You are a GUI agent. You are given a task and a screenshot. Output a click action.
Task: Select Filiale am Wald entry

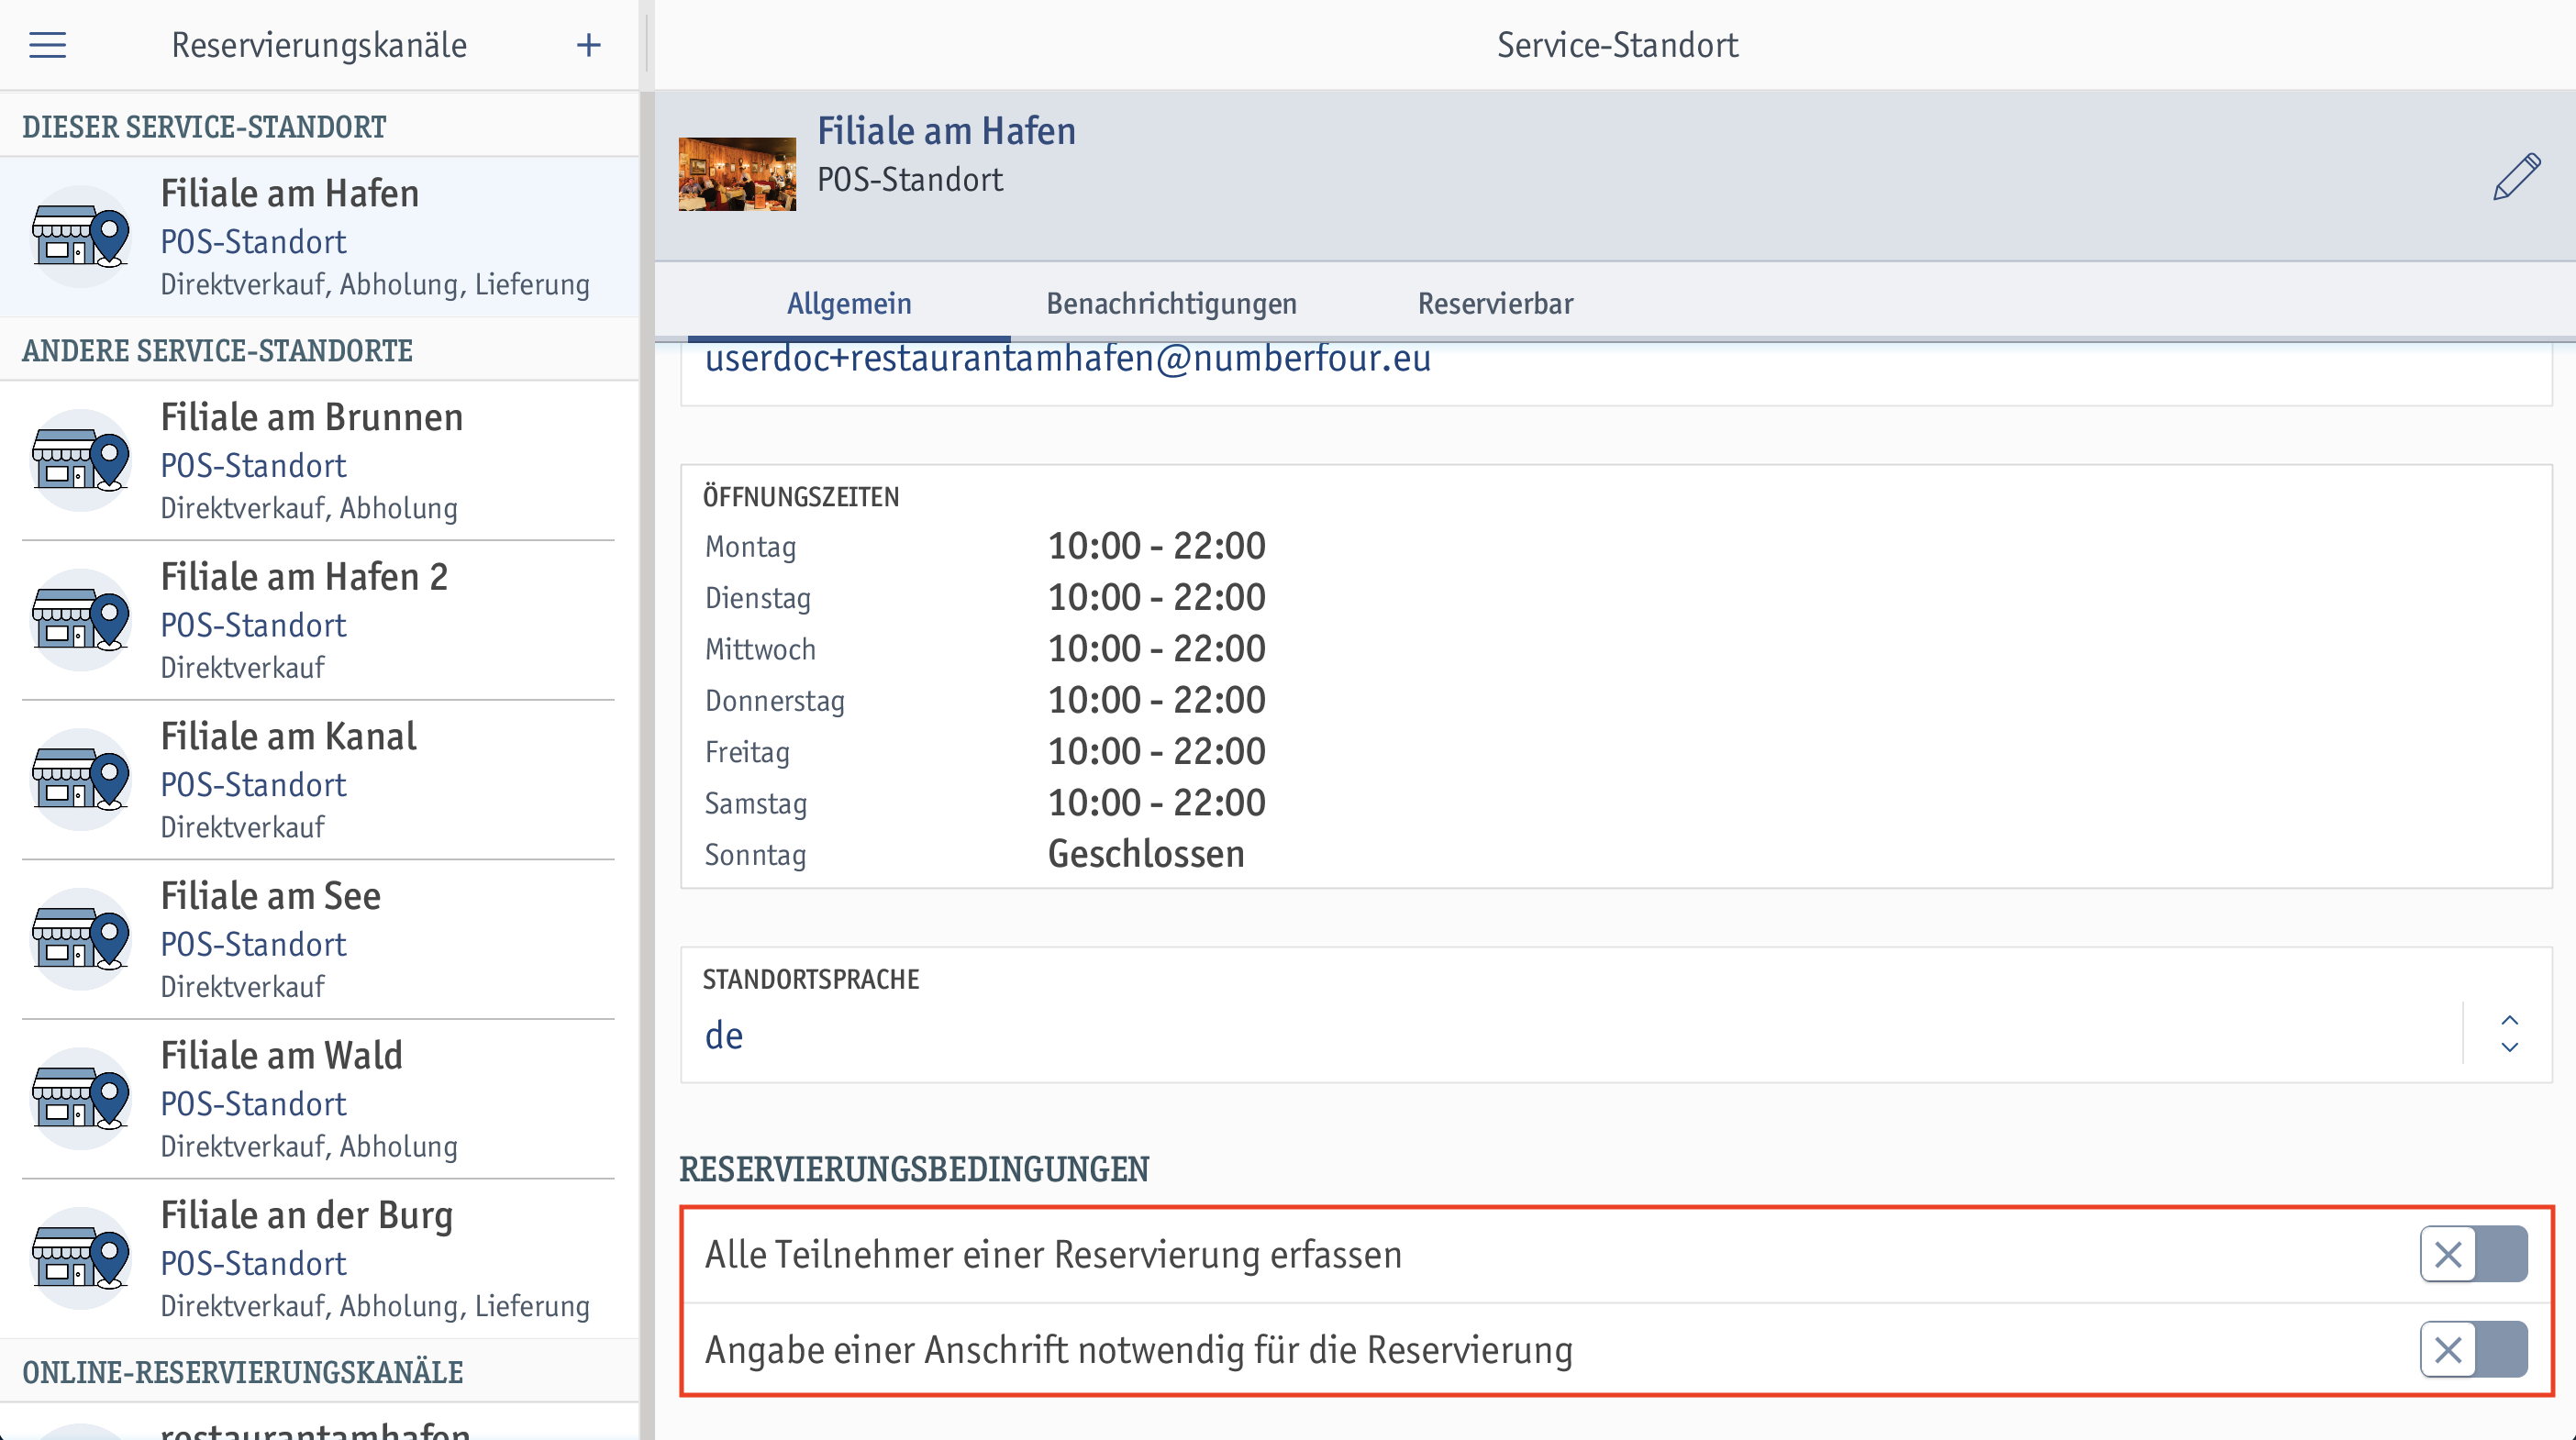coord(319,1099)
